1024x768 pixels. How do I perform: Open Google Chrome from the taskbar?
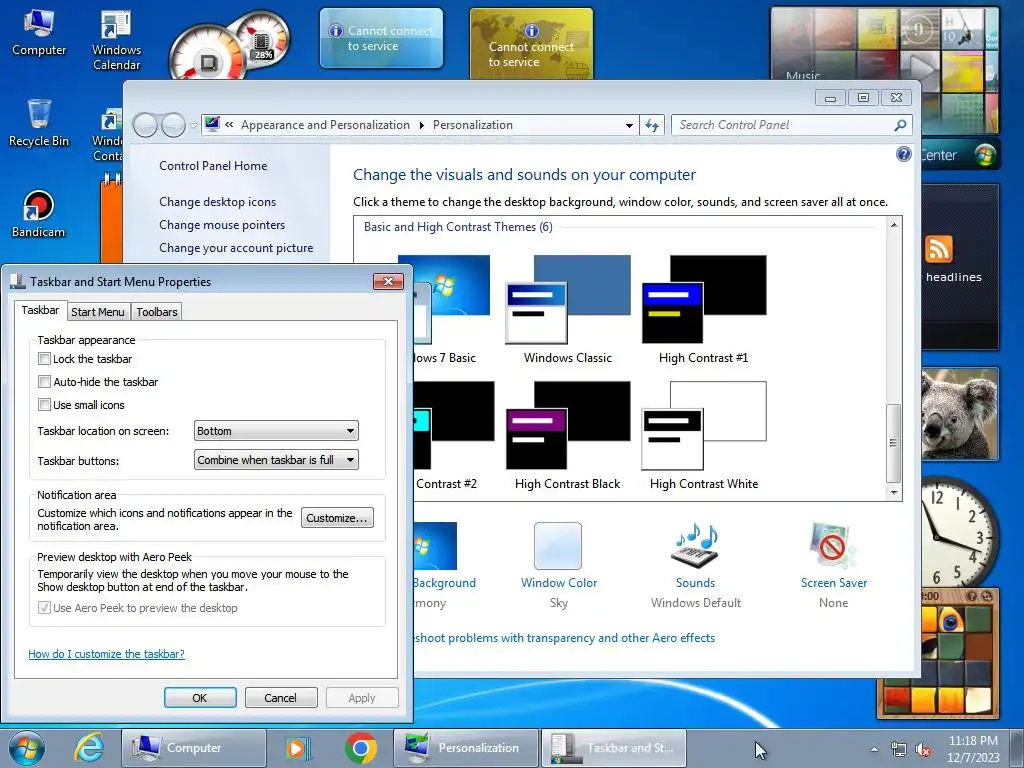coord(361,748)
